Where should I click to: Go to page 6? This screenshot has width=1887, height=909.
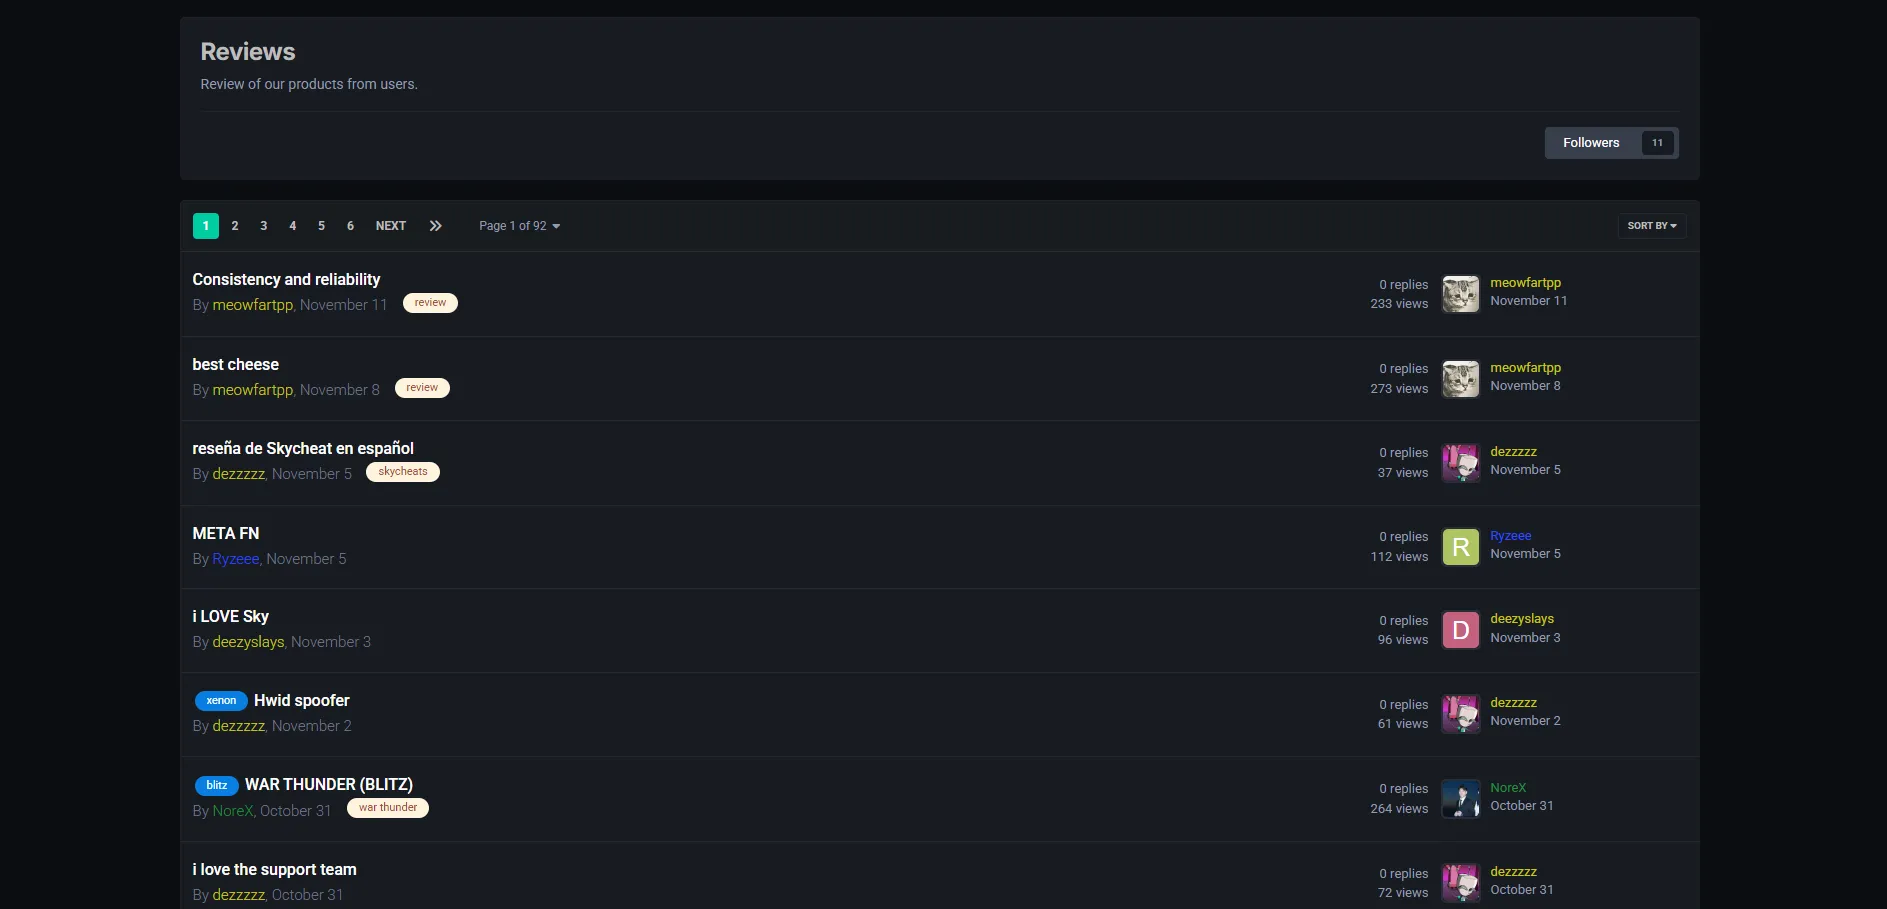350,226
